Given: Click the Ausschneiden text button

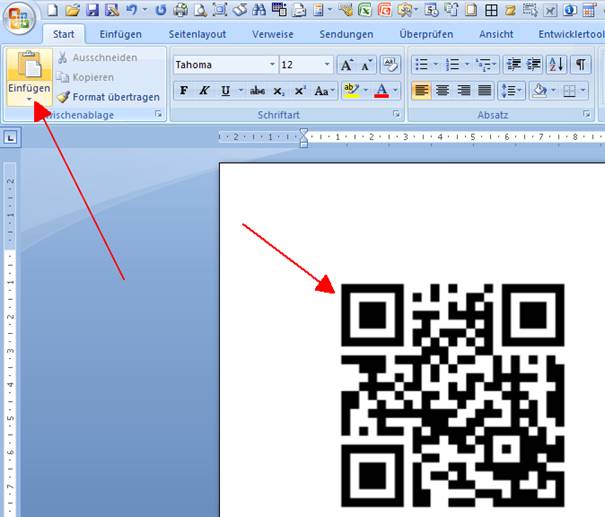Looking at the screenshot, I should [105, 58].
